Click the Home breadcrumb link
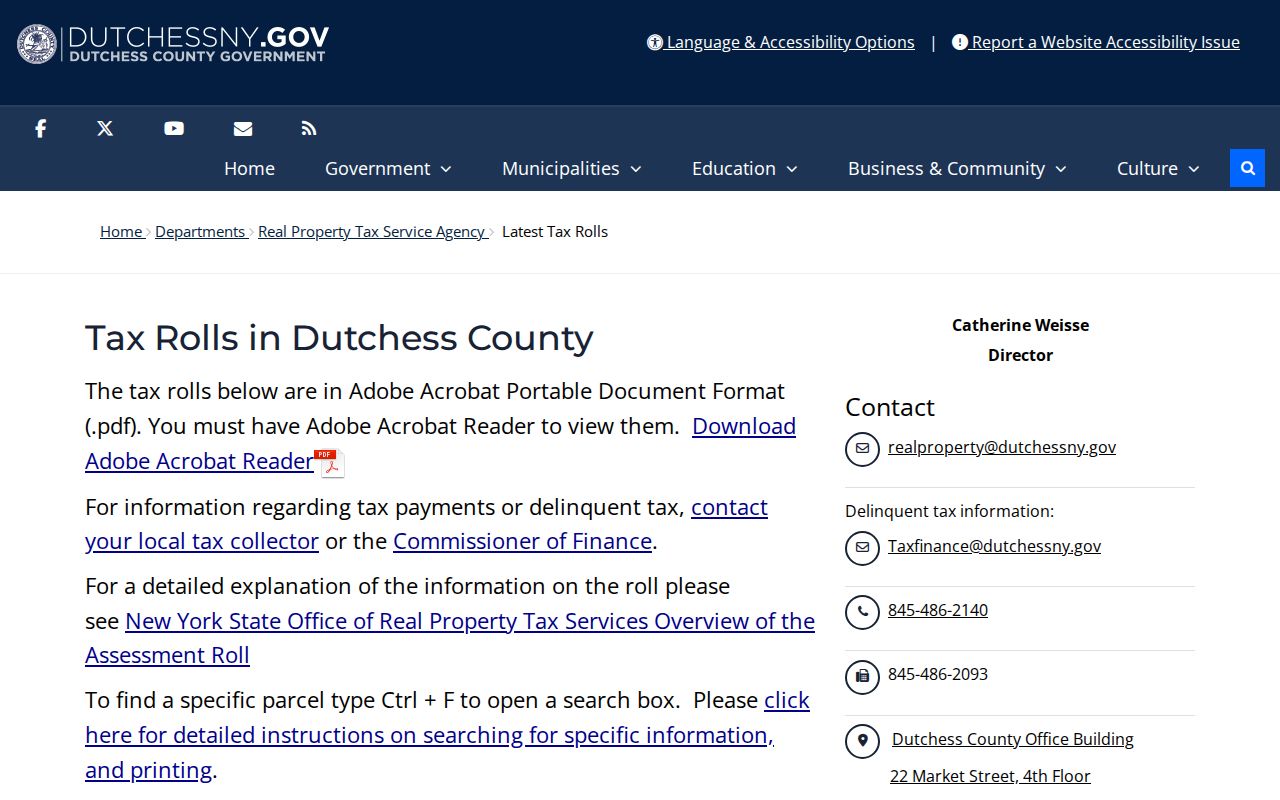 pyautogui.click(x=121, y=231)
